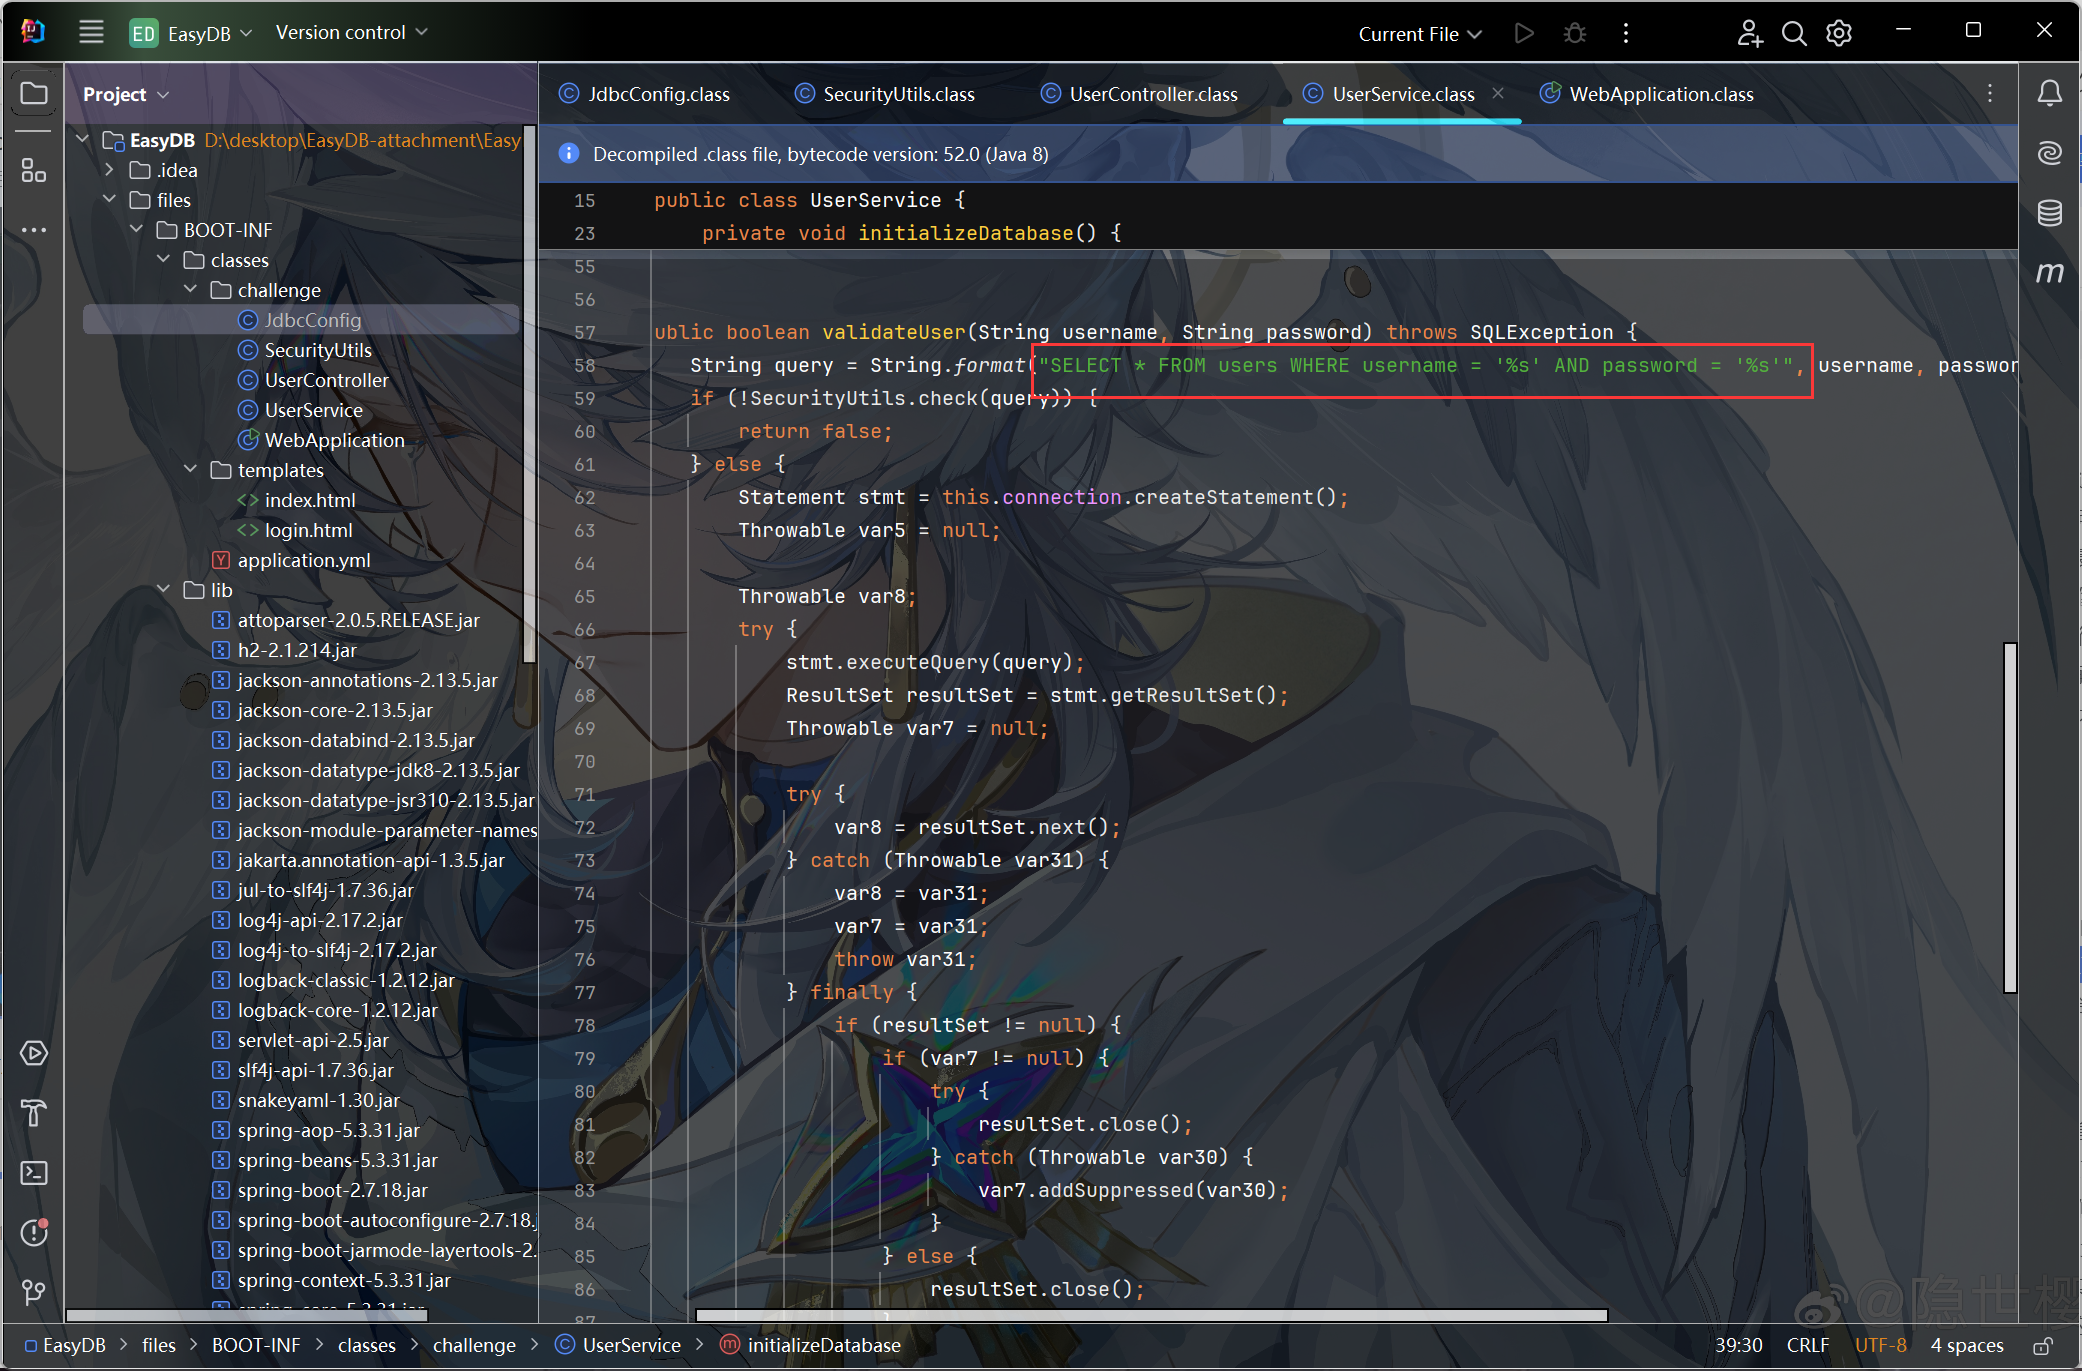This screenshot has height=1371, width=2082.
Task: Open line and column 39:30 indicator
Action: pyautogui.click(x=1739, y=1345)
